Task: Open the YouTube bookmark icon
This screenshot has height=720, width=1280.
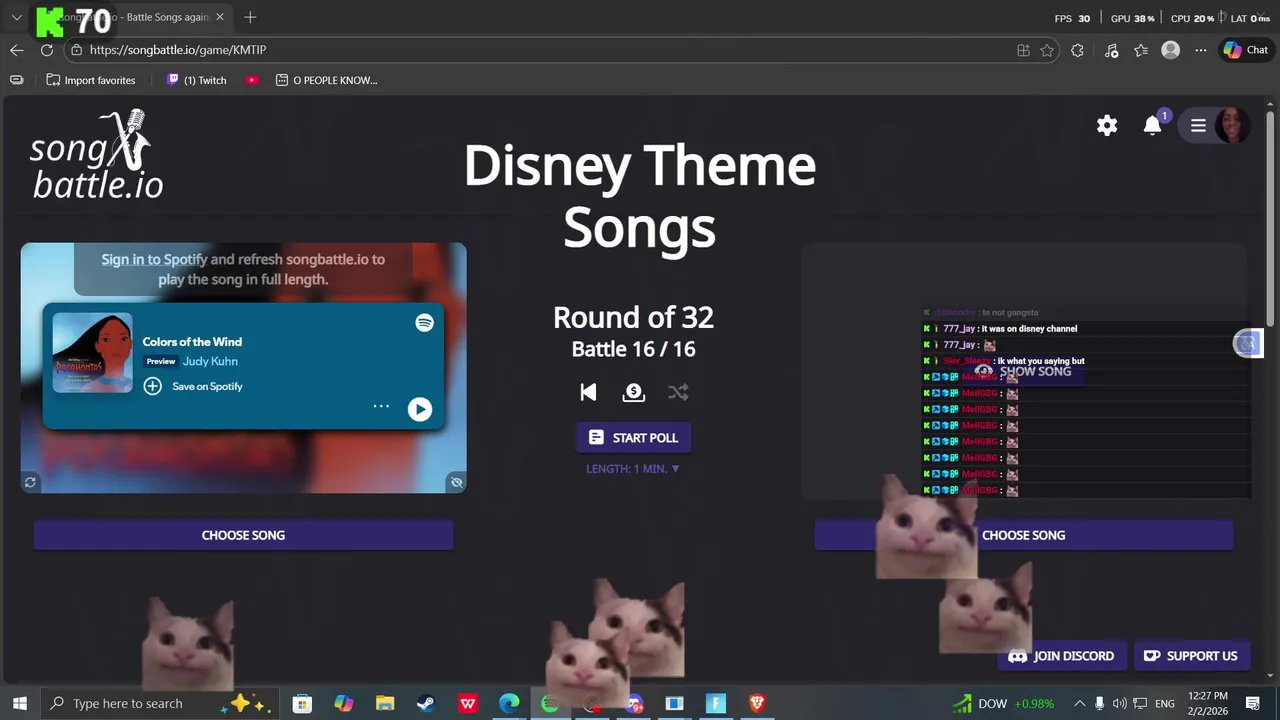Action: [252, 80]
